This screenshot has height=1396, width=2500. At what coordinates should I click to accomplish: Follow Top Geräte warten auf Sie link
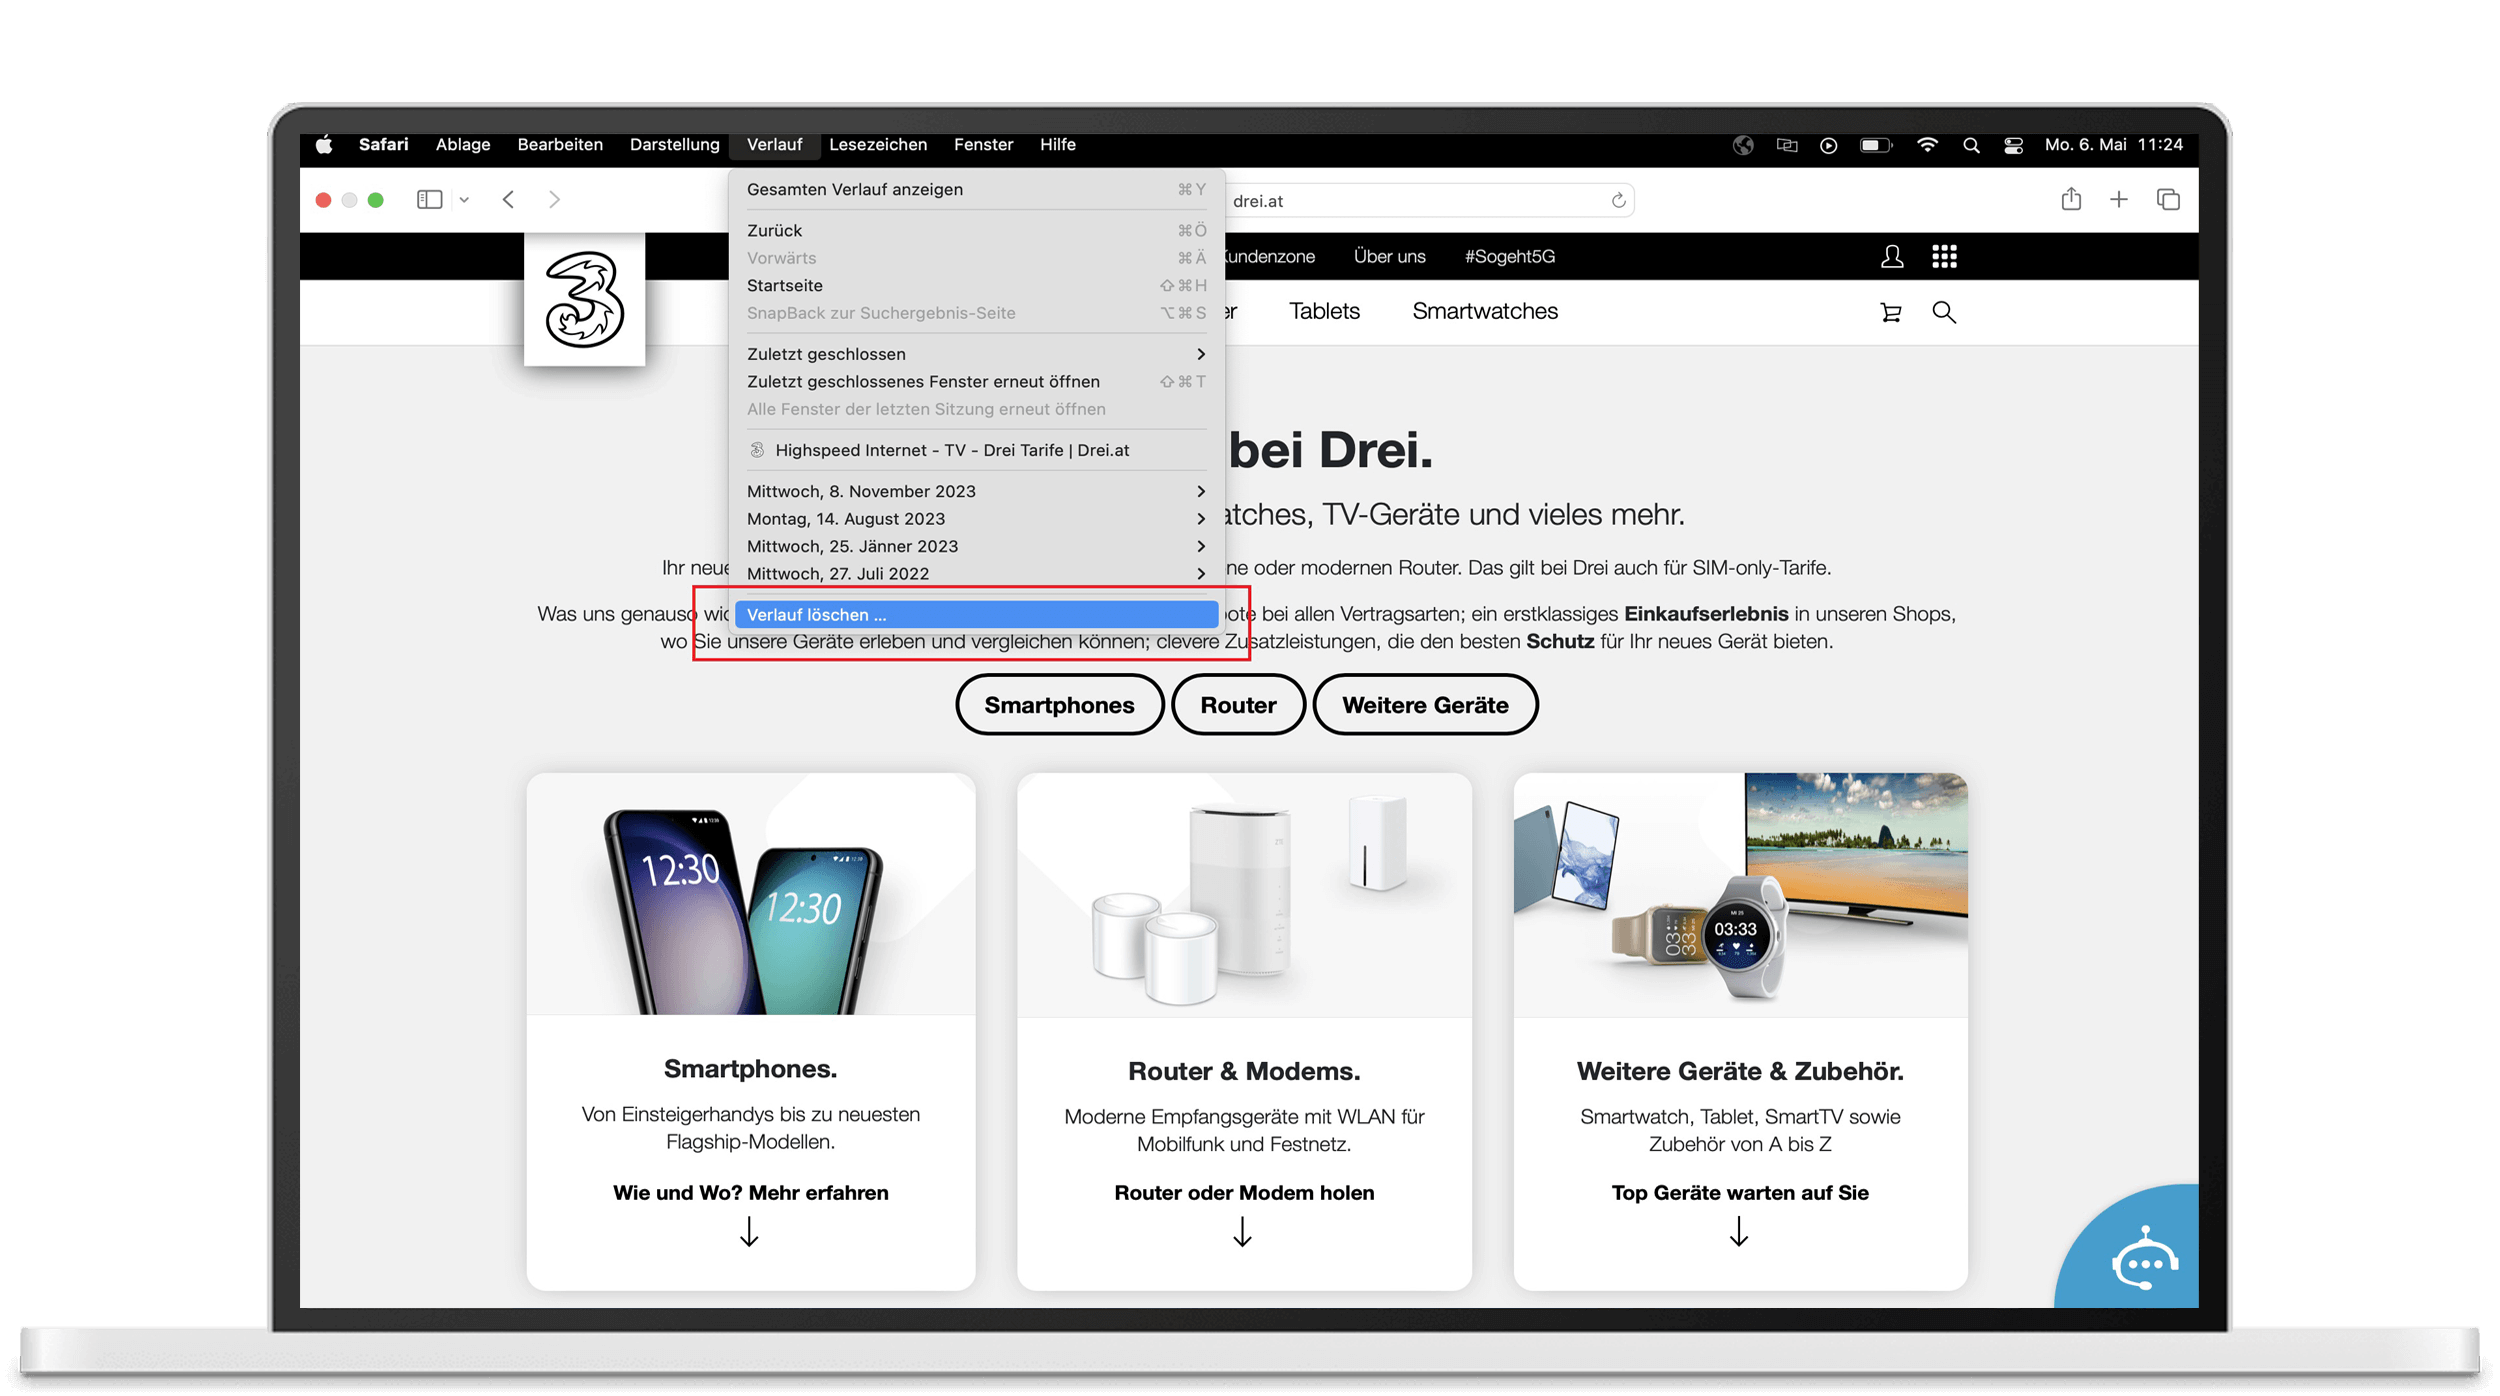(1740, 1193)
